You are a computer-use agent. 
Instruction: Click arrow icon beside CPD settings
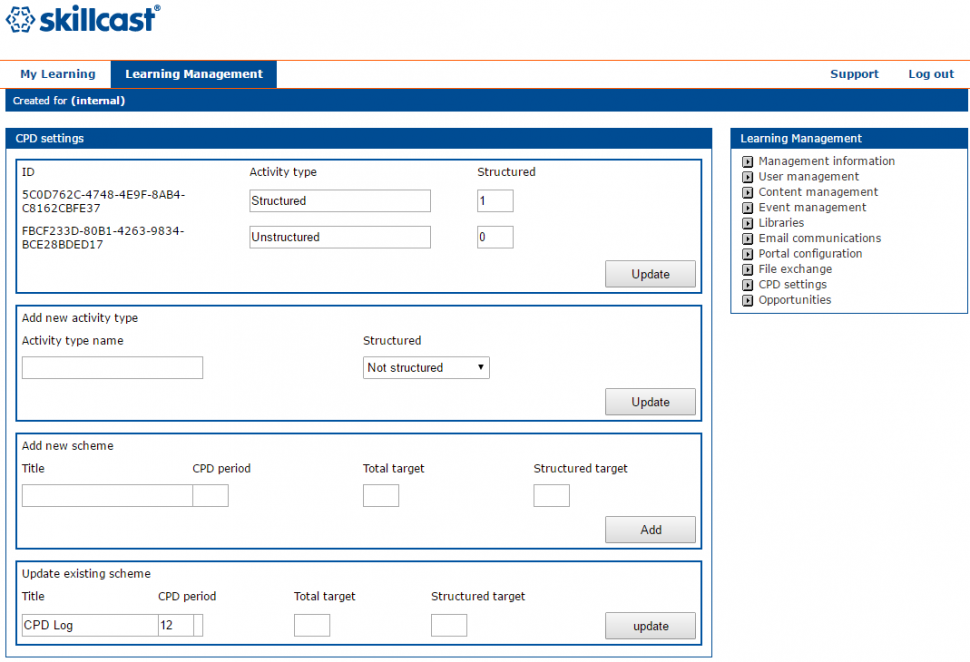(x=747, y=285)
